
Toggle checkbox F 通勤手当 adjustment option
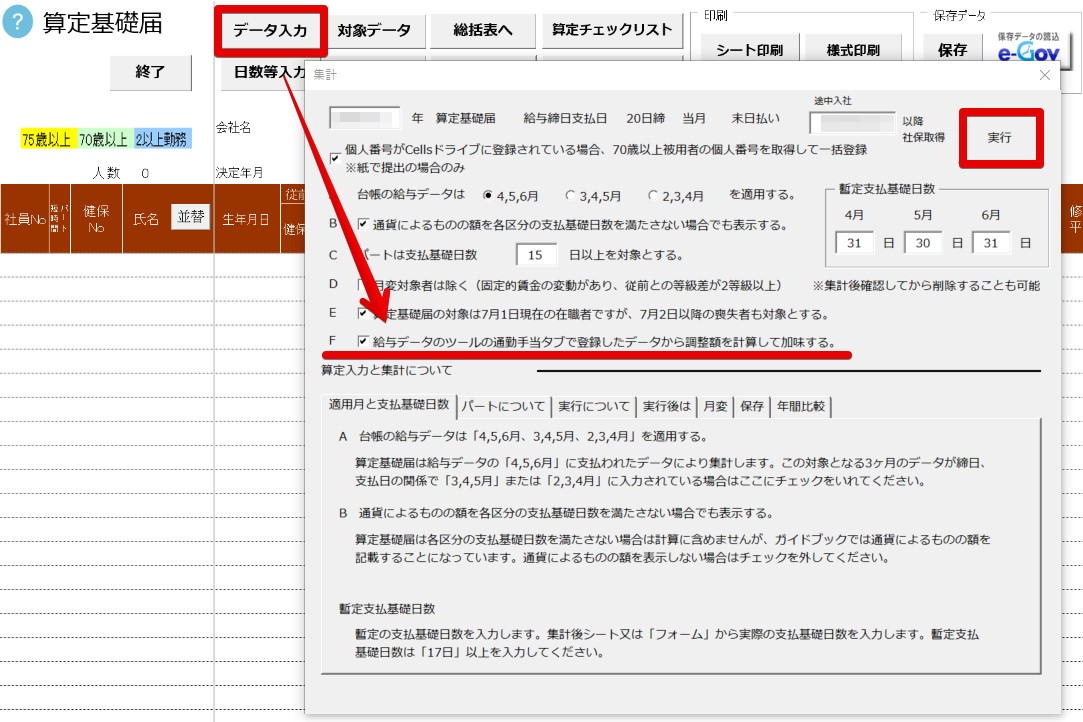coord(363,341)
